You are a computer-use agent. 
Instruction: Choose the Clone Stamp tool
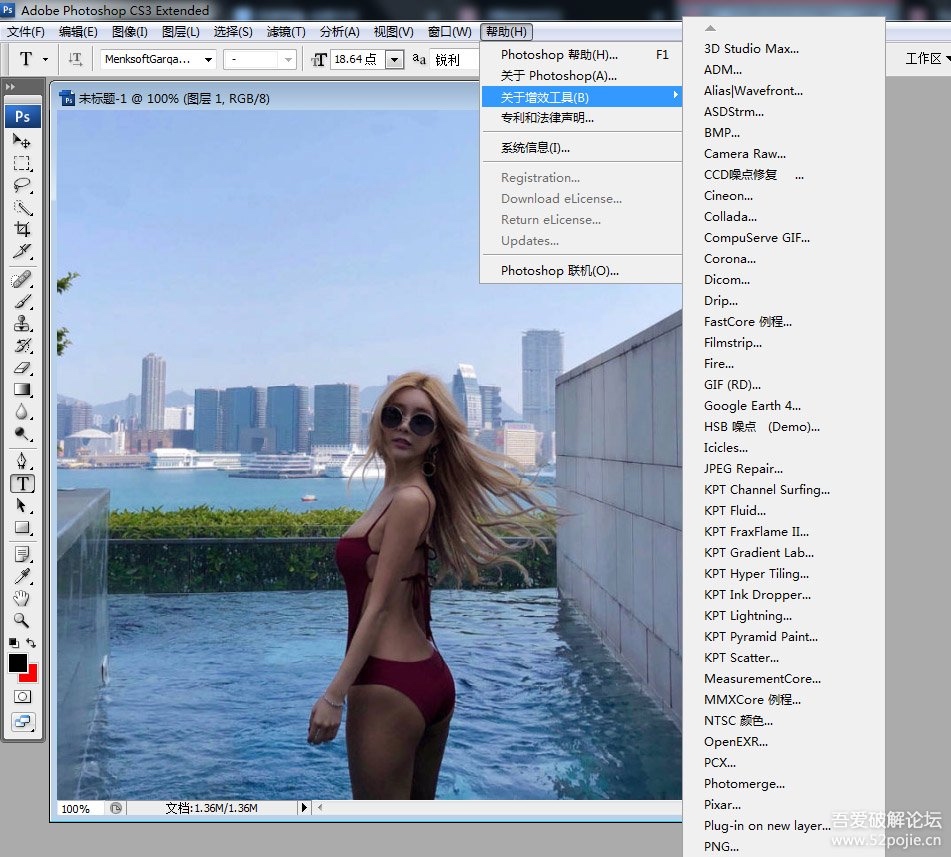[x=22, y=324]
